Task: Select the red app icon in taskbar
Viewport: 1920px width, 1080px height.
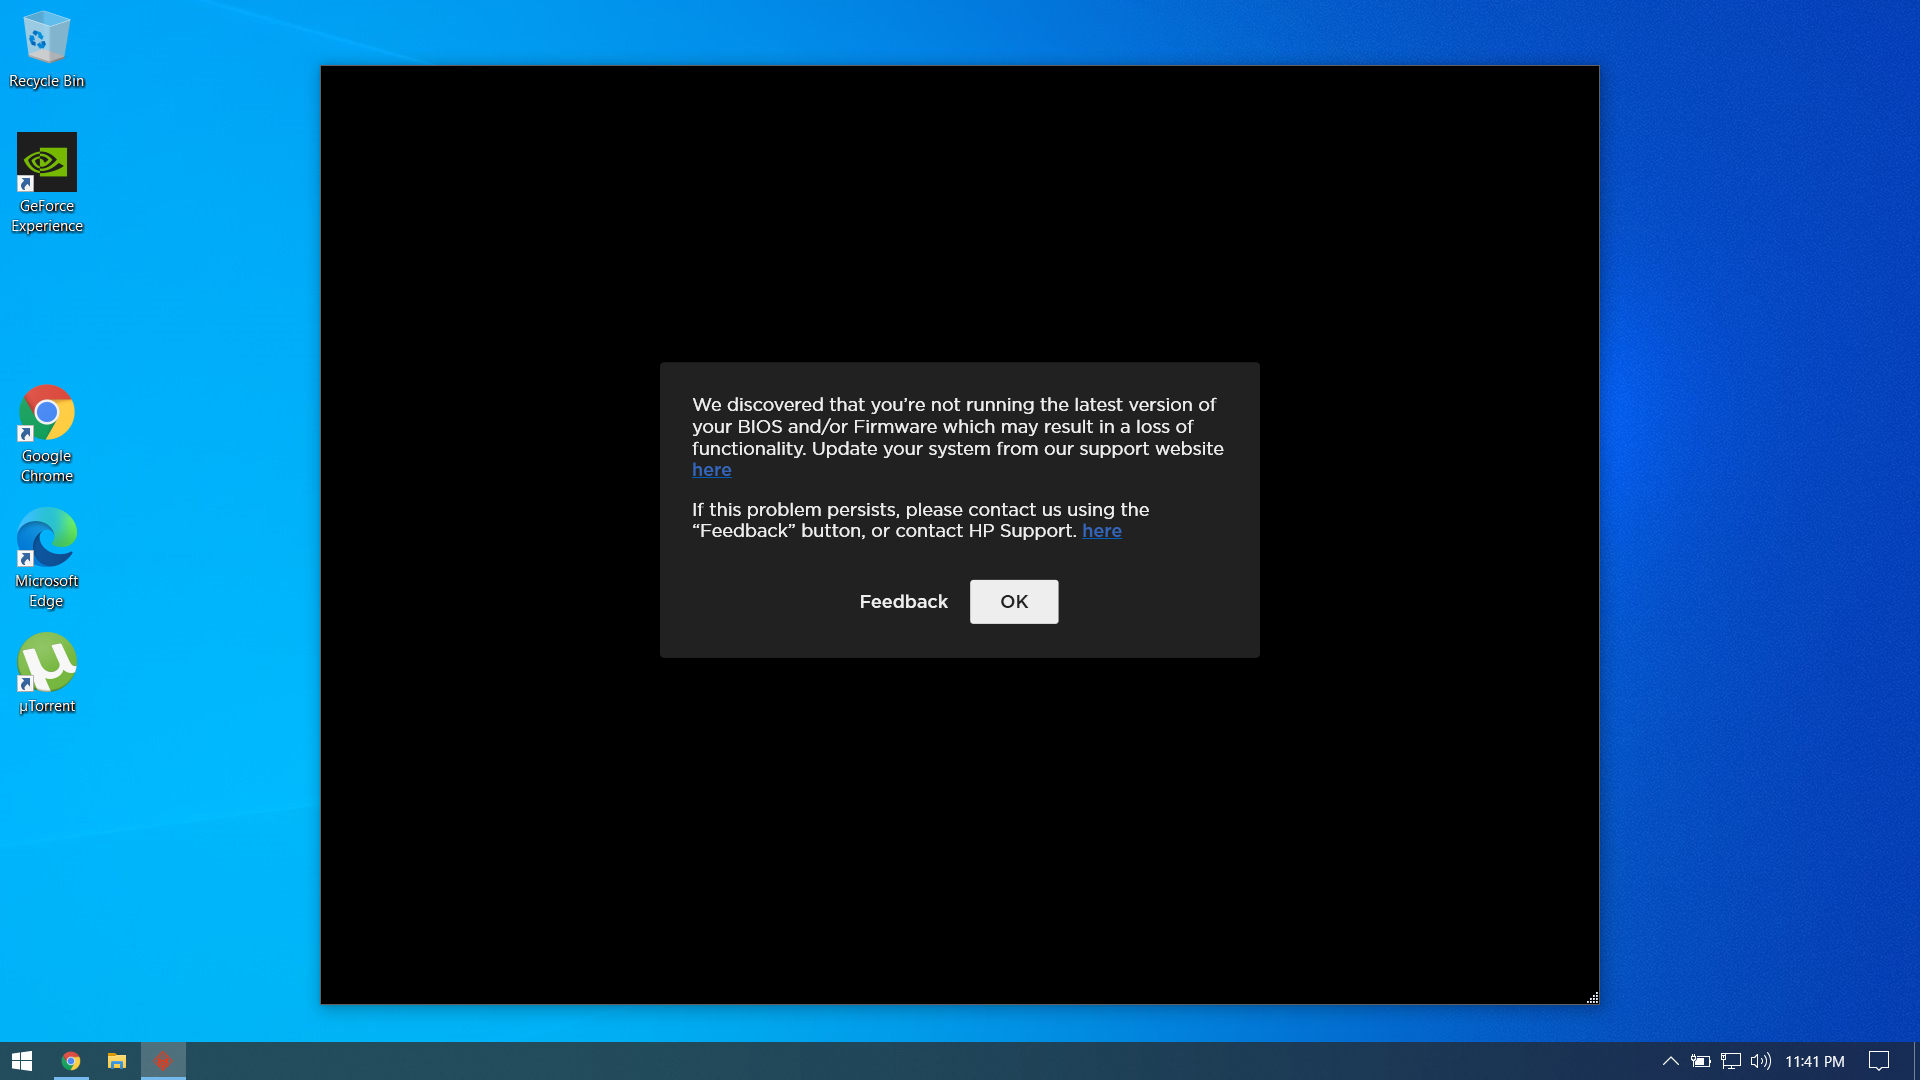Action: pos(163,1061)
